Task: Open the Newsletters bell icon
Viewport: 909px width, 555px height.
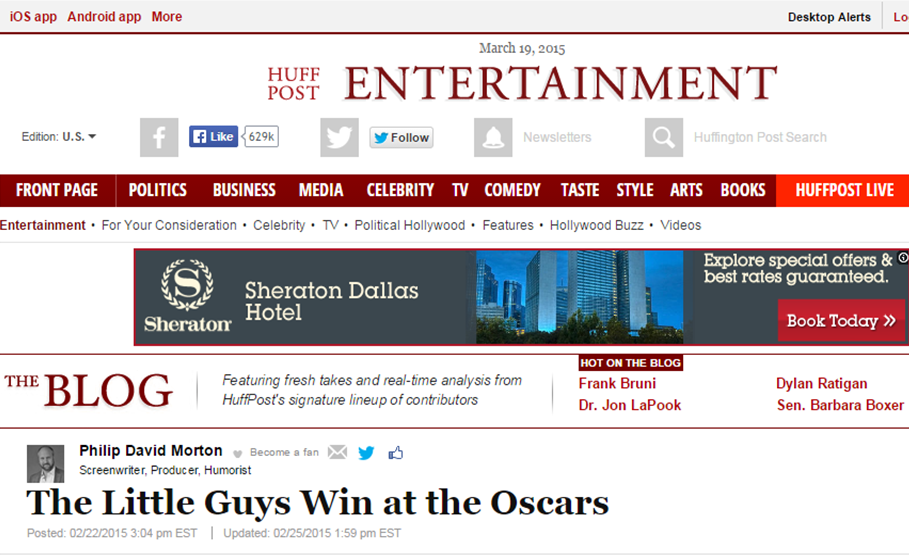Action: point(493,137)
